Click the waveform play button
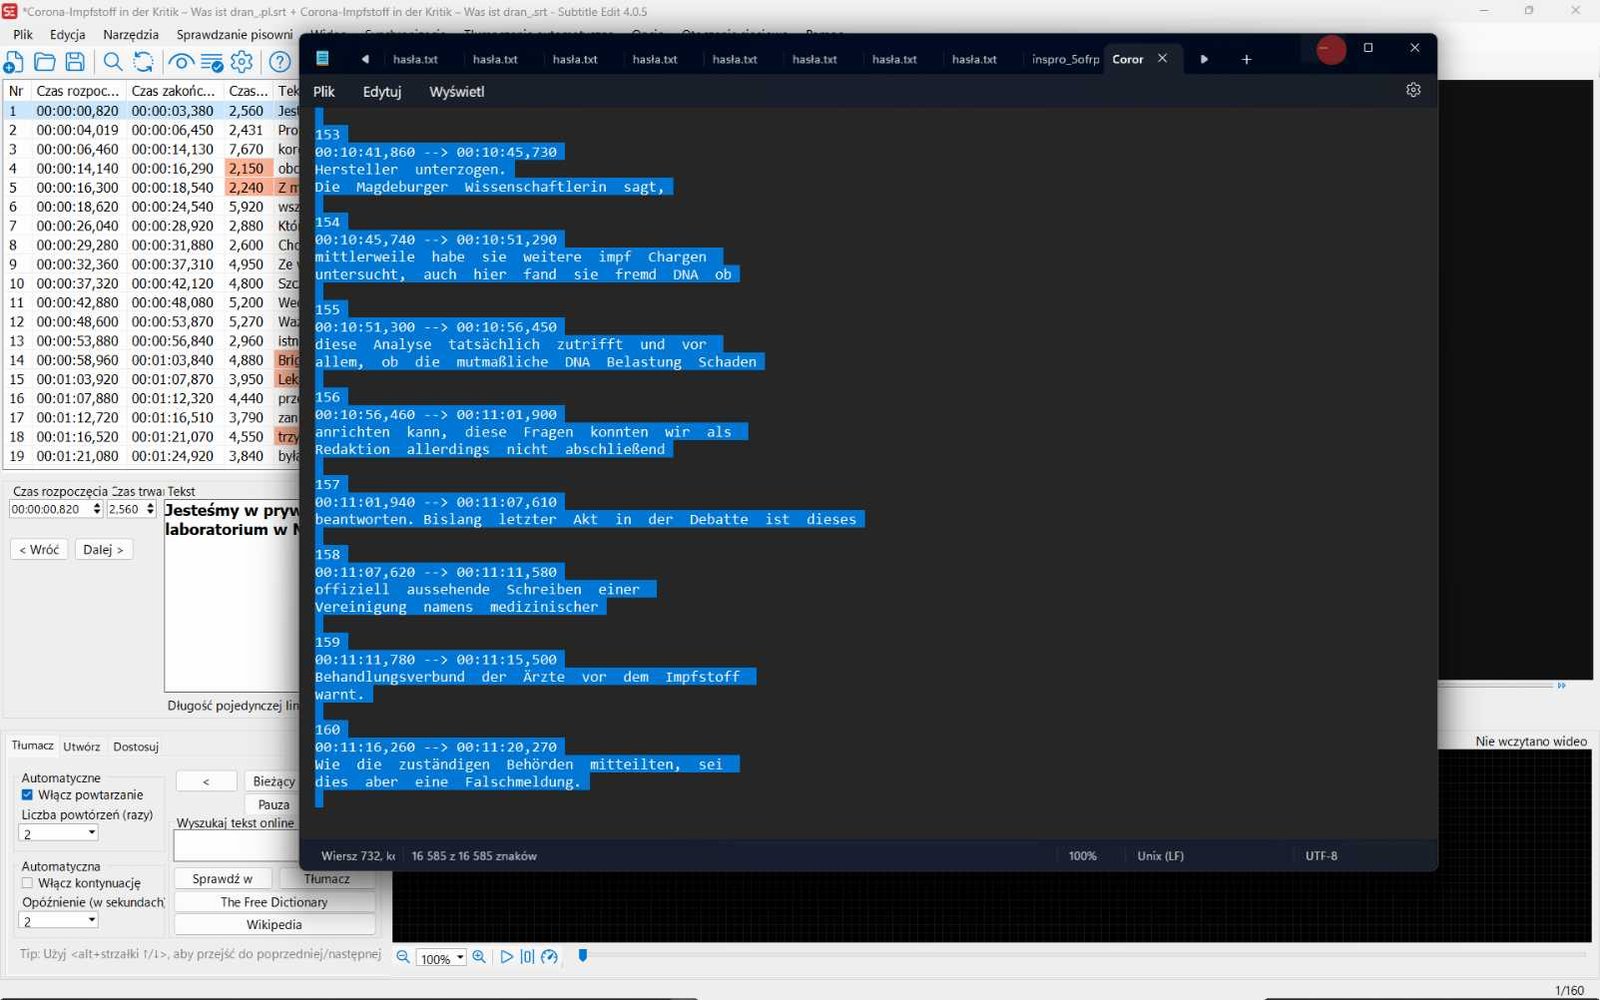1600x1000 pixels. (x=506, y=957)
